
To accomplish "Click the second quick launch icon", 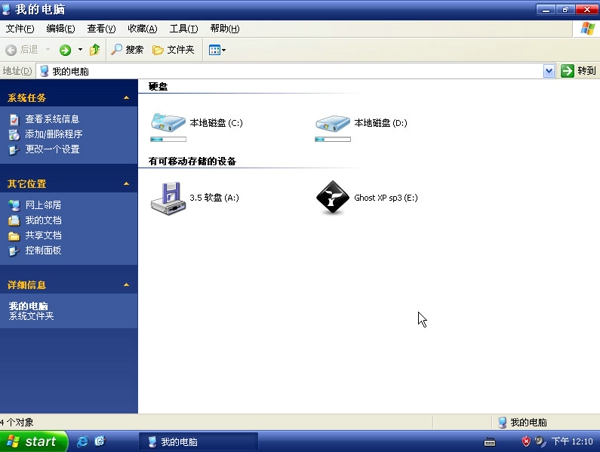I will [x=100, y=441].
